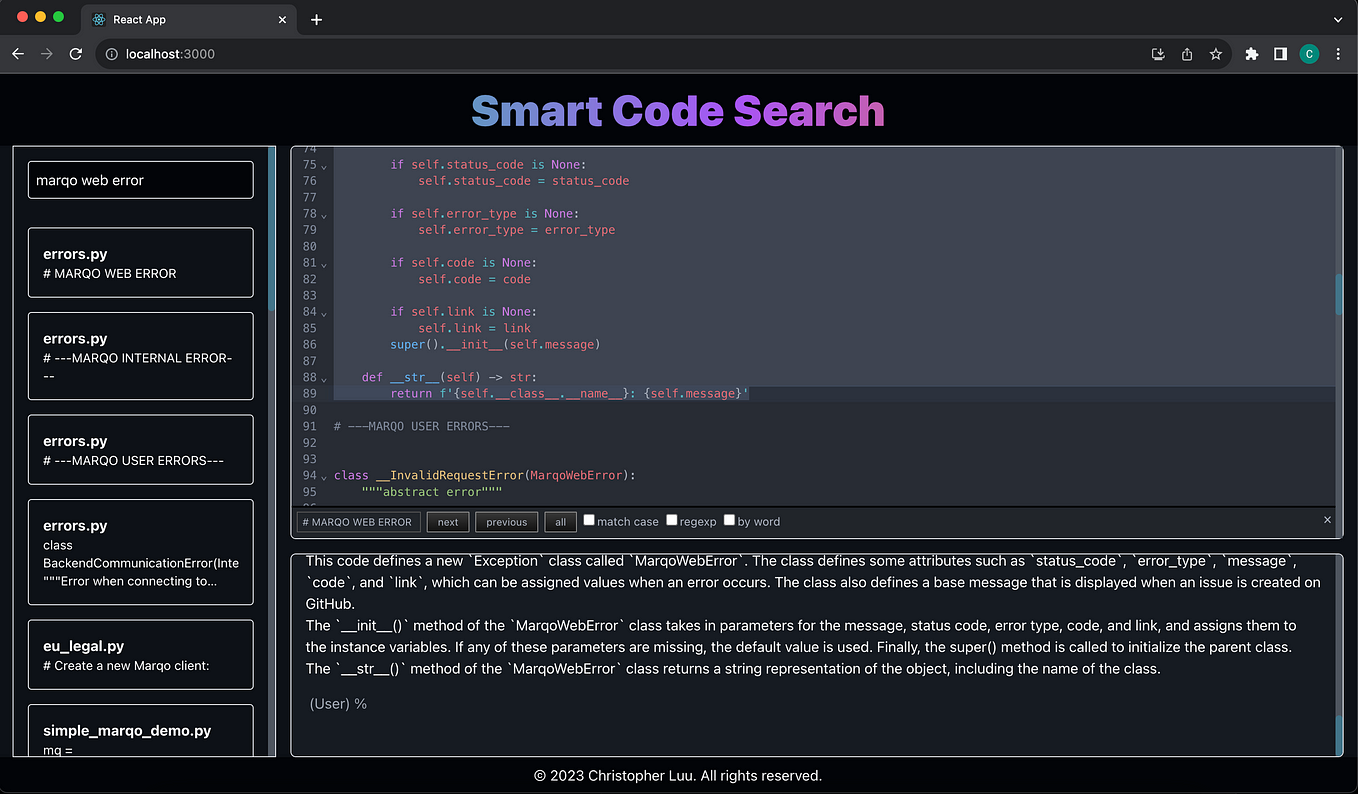1358x794 pixels.
Task: Reload the localhost page
Action: coord(75,54)
